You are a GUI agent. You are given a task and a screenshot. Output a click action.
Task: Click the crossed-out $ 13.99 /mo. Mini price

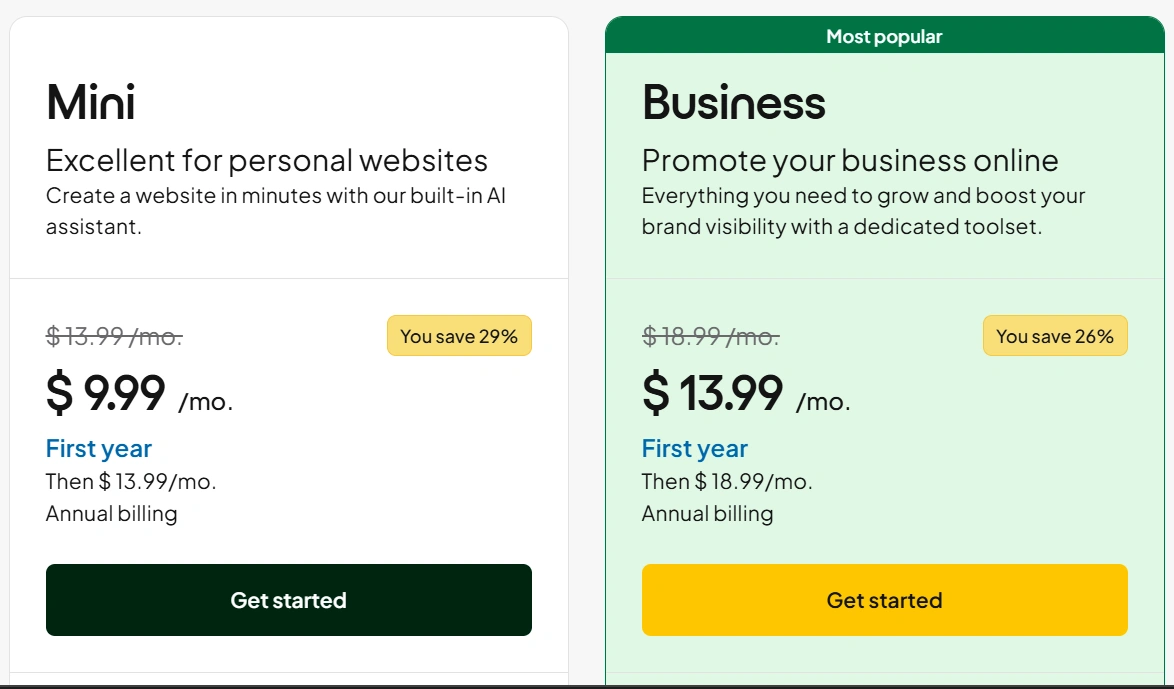click(114, 337)
